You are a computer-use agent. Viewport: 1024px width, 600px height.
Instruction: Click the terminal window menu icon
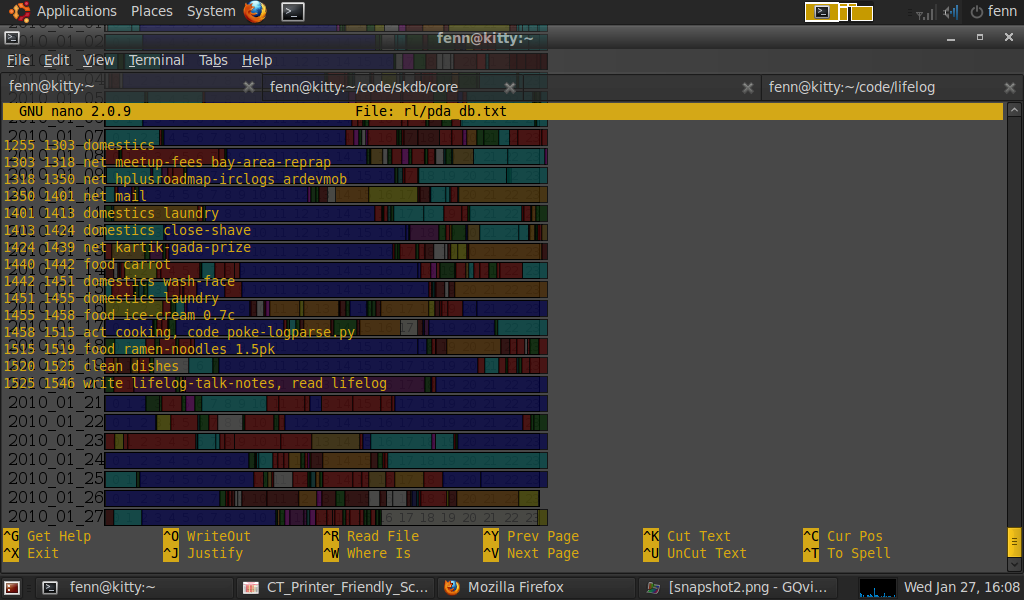pos(12,38)
